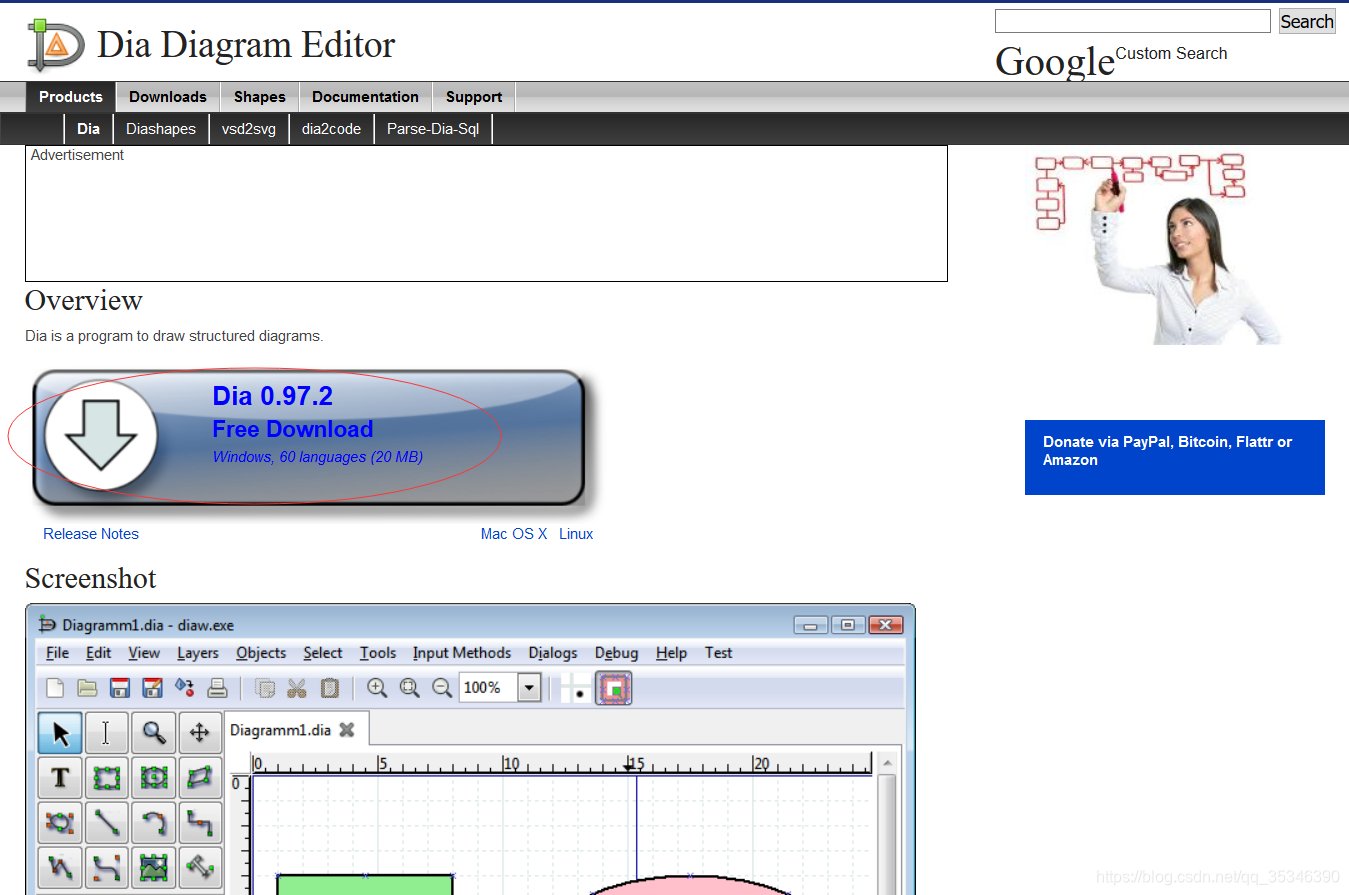Select the Polygon shape tool
The image size is (1349, 895).
click(x=200, y=778)
